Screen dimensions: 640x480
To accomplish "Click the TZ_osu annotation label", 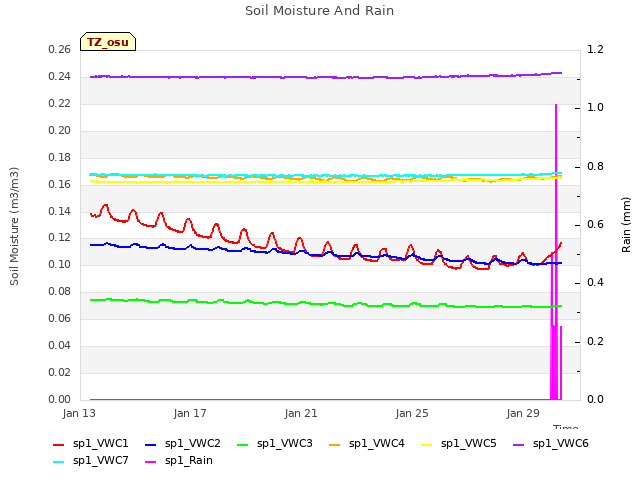I will pos(108,42).
